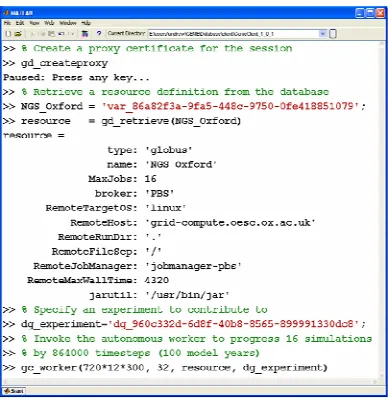Click the Open file toolbar icon
Image resolution: width=388 pixels, height=400 pixels.
click(x=18, y=33)
